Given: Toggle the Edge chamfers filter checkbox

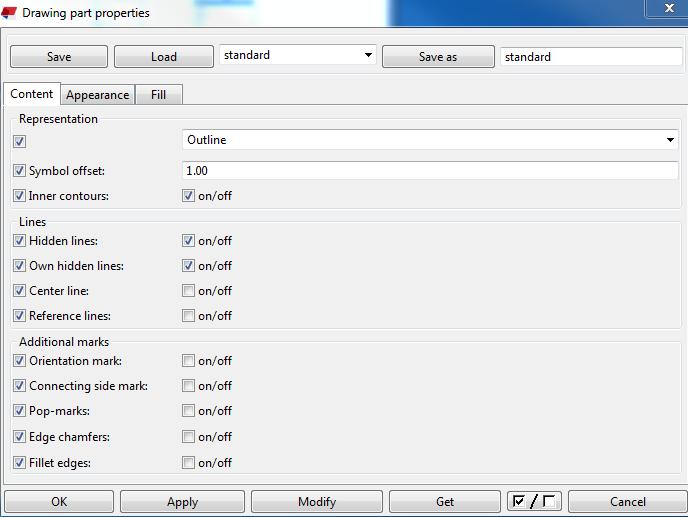Looking at the screenshot, I should tap(19, 437).
